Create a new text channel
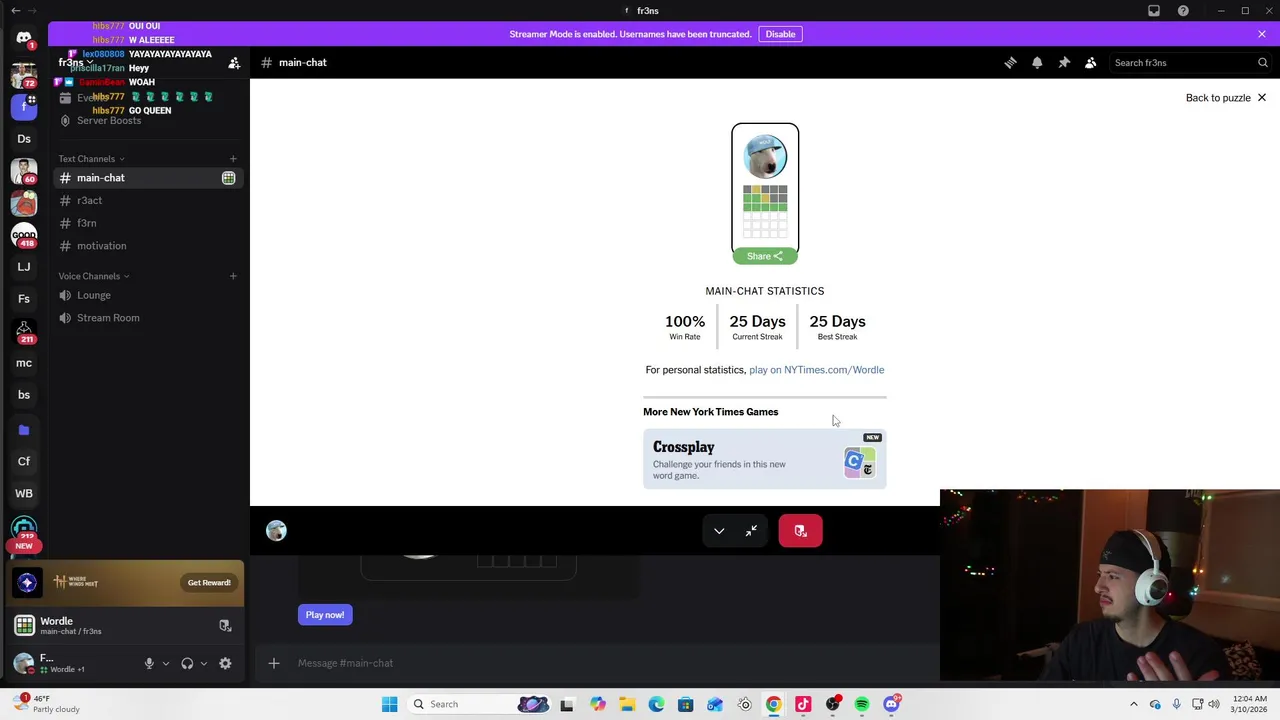 click(x=233, y=158)
